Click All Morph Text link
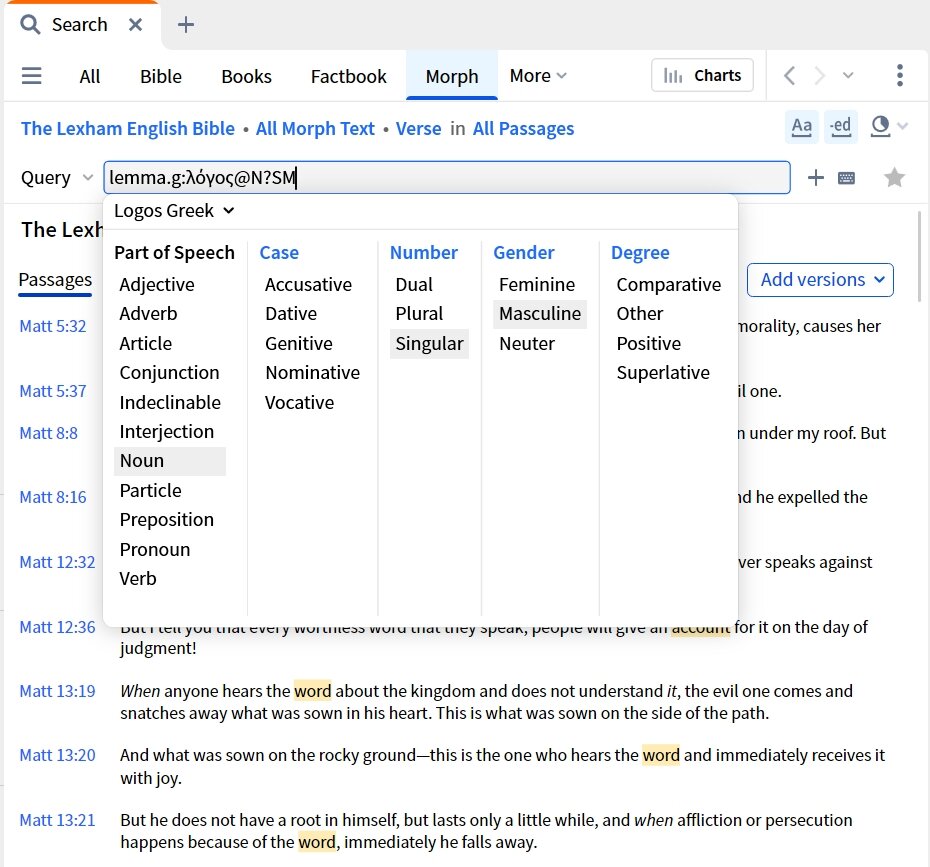This screenshot has width=930, height=867. click(315, 129)
